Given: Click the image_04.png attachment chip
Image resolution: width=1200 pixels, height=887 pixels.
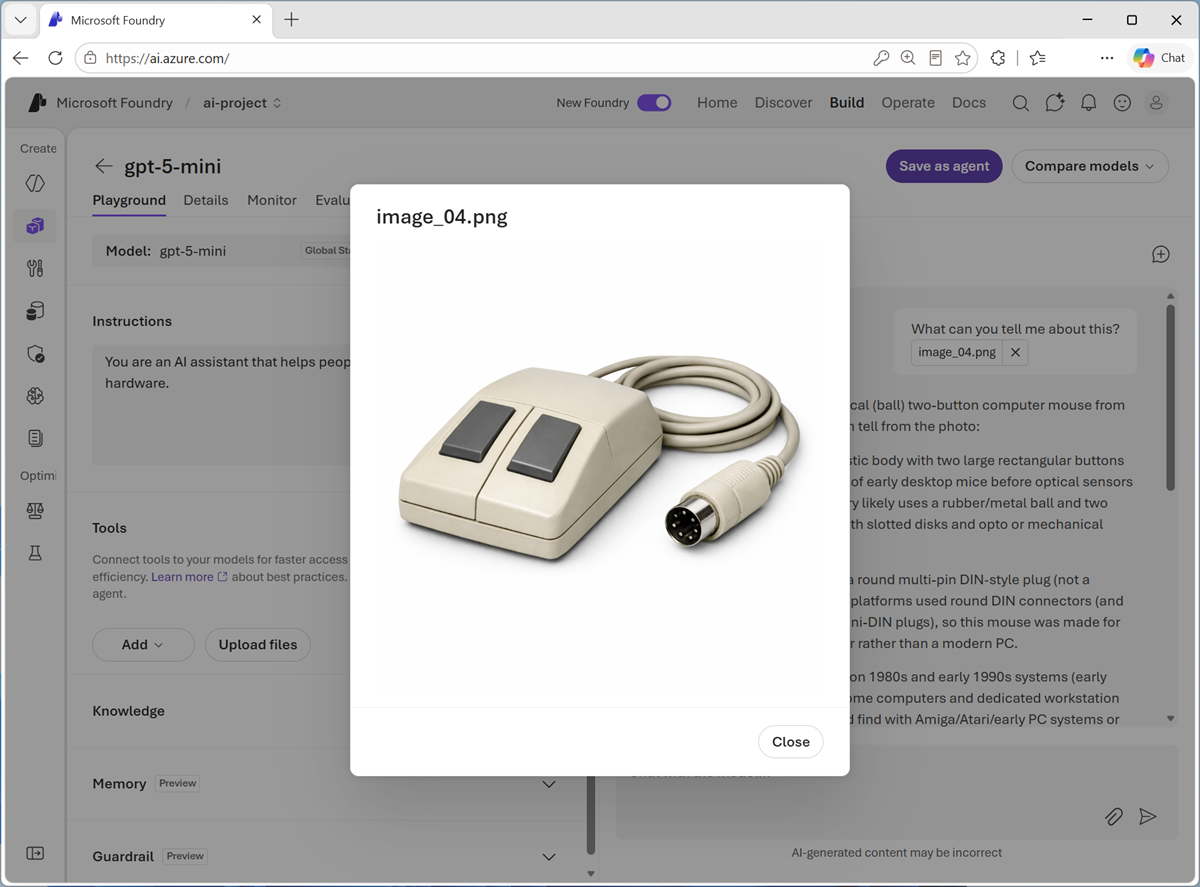Looking at the screenshot, I should click(x=957, y=352).
